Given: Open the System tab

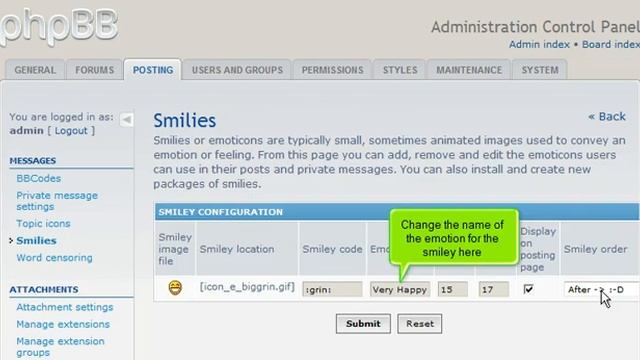Looking at the screenshot, I should coord(540,70).
